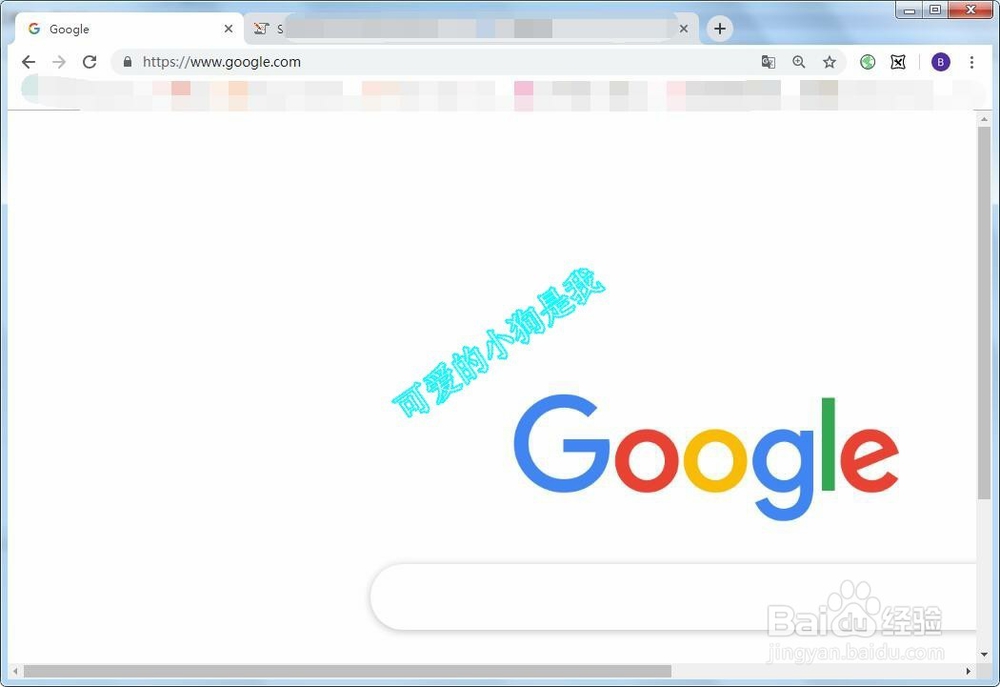1000x687 pixels.
Task: Open profile avatar labeled B
Action: (941, 62)
